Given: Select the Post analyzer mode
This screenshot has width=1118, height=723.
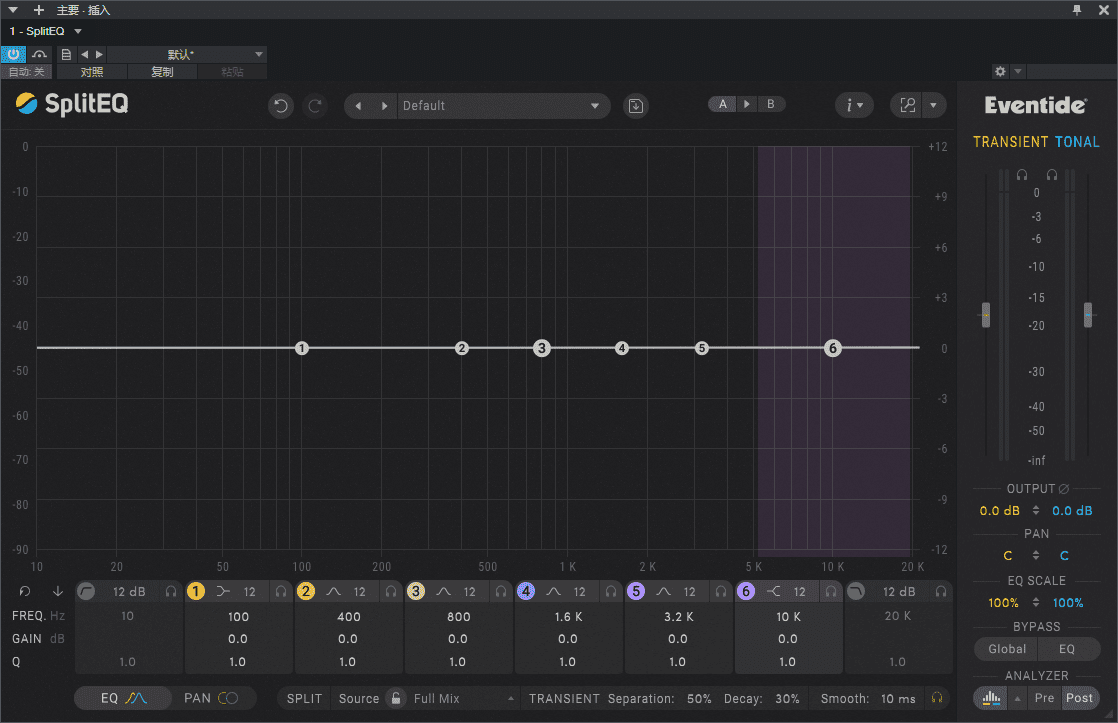Looking at the screenshot, I should click(1079, 698).
